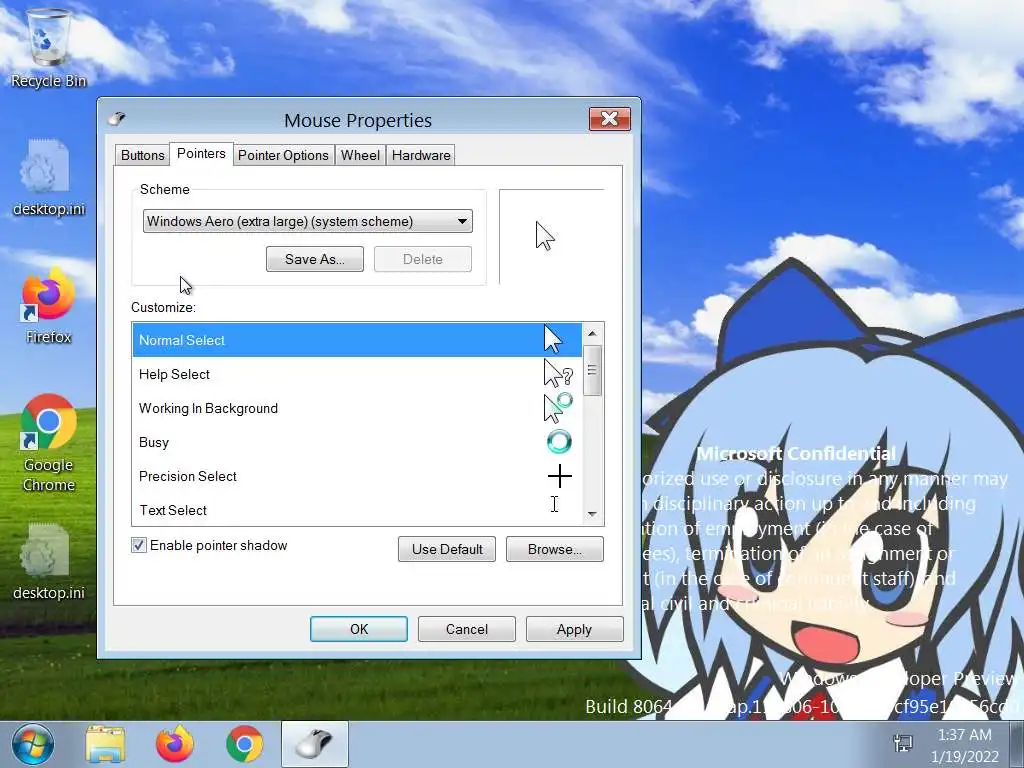The width and height of the screenshot is (1024, 768).
Task: Select the Working In Background row
Action: pyautogui.click(x=357, y=408)
